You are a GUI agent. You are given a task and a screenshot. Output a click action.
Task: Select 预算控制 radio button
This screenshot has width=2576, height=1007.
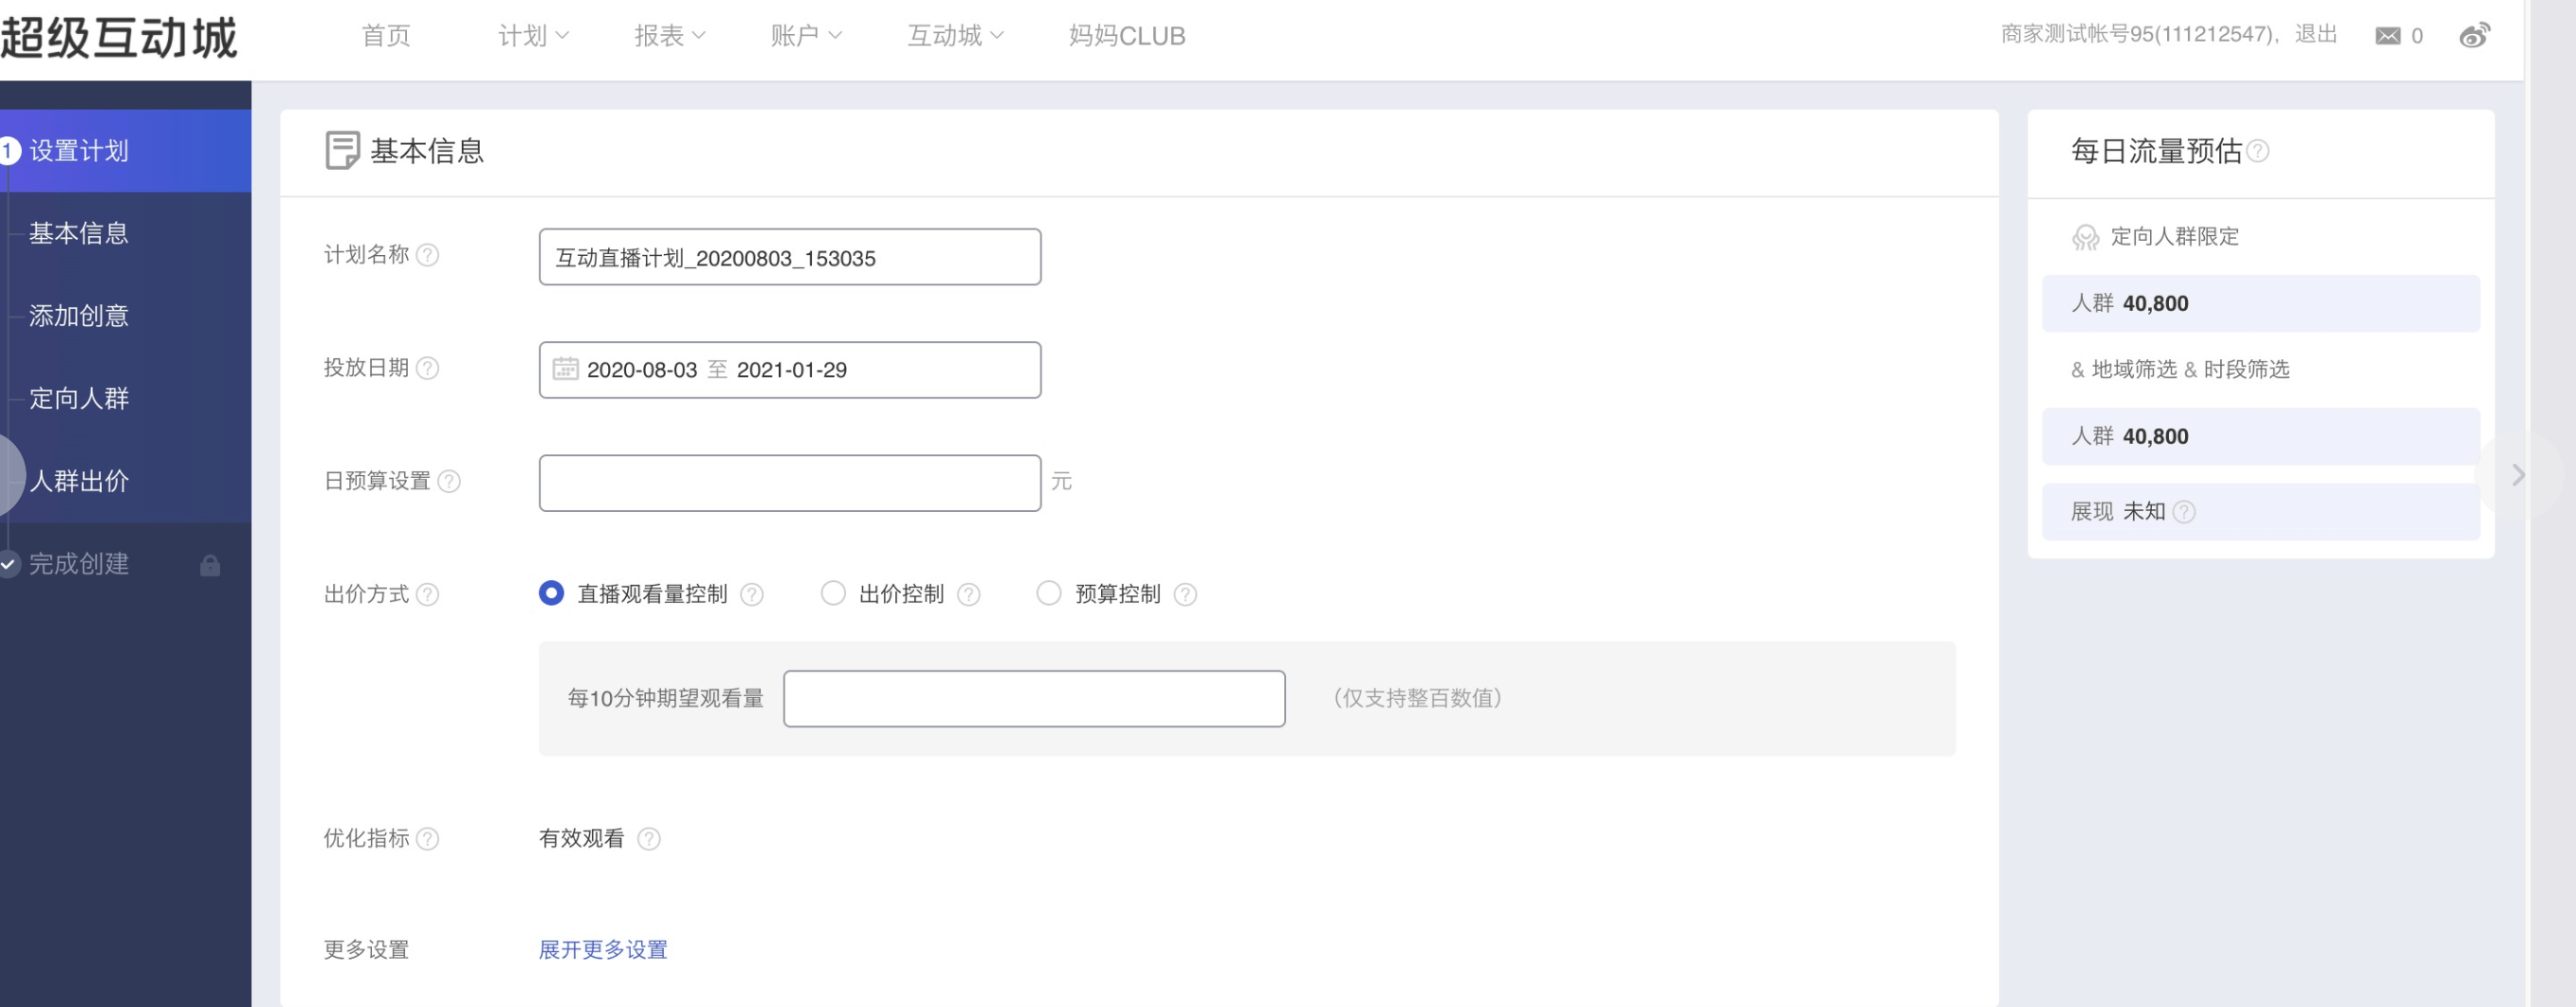(1049, 593)
